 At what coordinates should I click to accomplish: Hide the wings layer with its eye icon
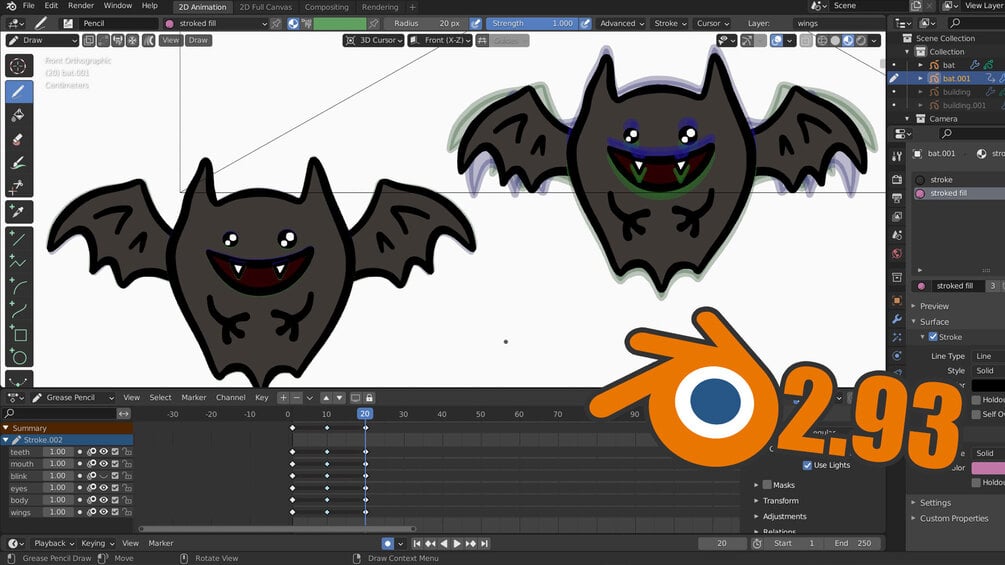pyautogui.click(x=103, y=512)
